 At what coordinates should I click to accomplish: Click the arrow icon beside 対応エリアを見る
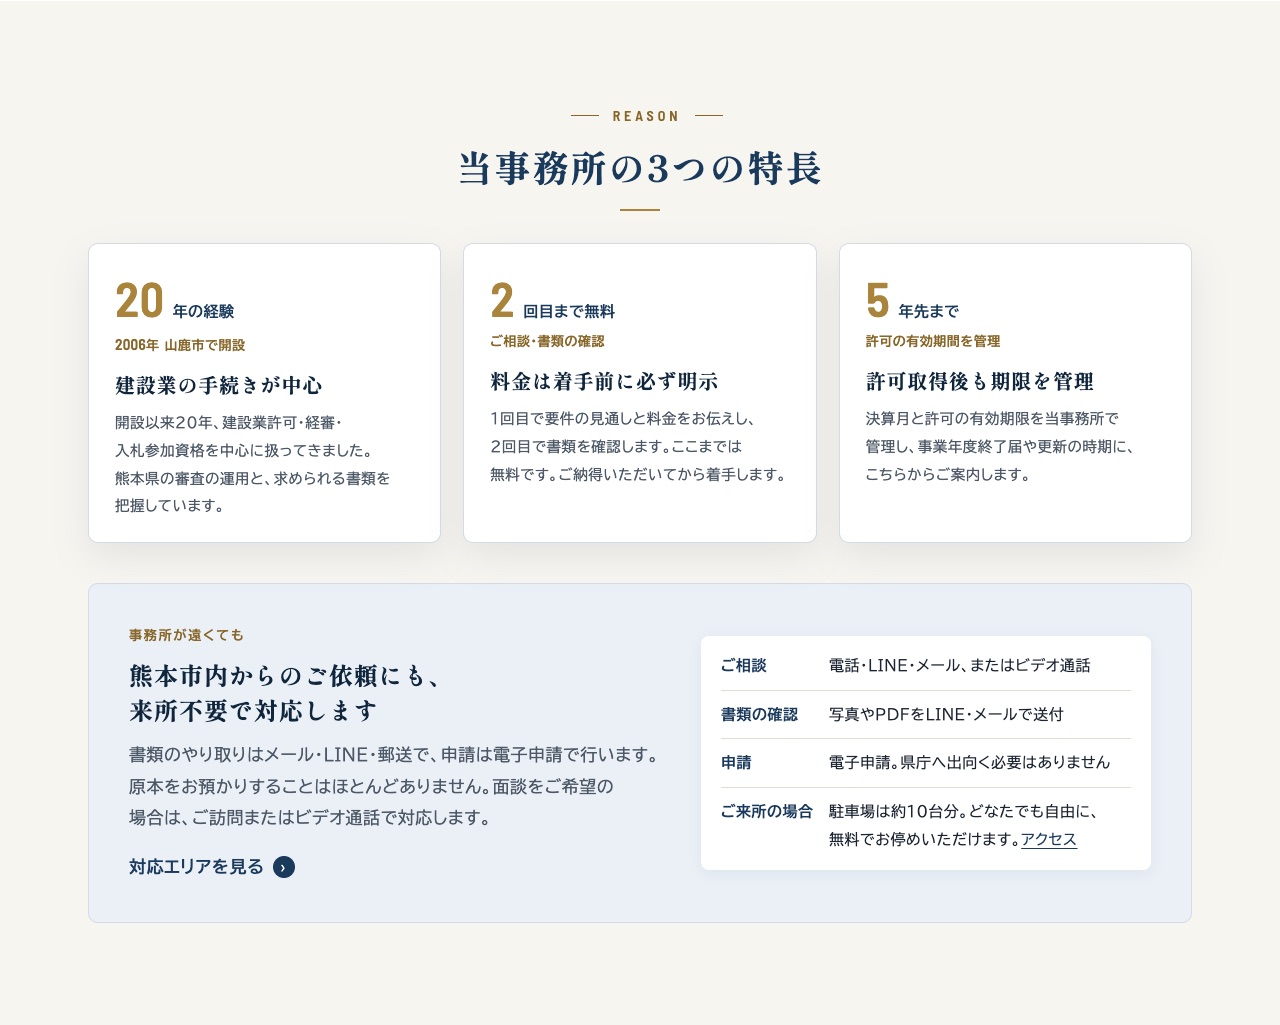click(x=284, y=867)
